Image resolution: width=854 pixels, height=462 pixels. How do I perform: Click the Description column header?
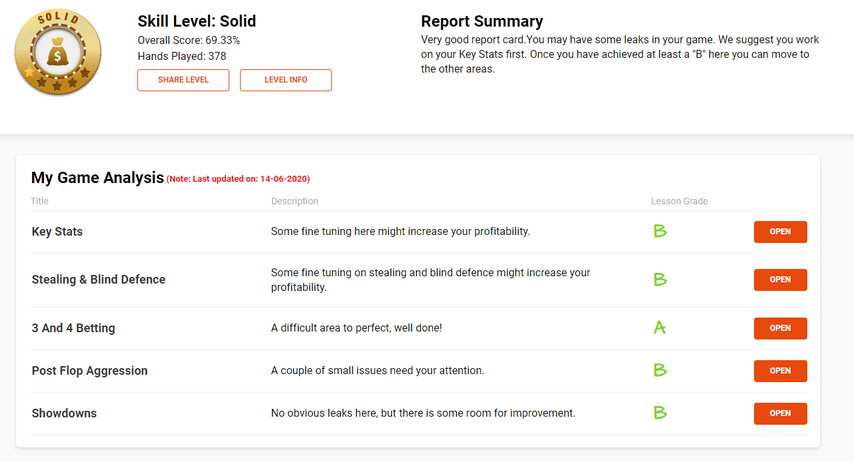295,201
